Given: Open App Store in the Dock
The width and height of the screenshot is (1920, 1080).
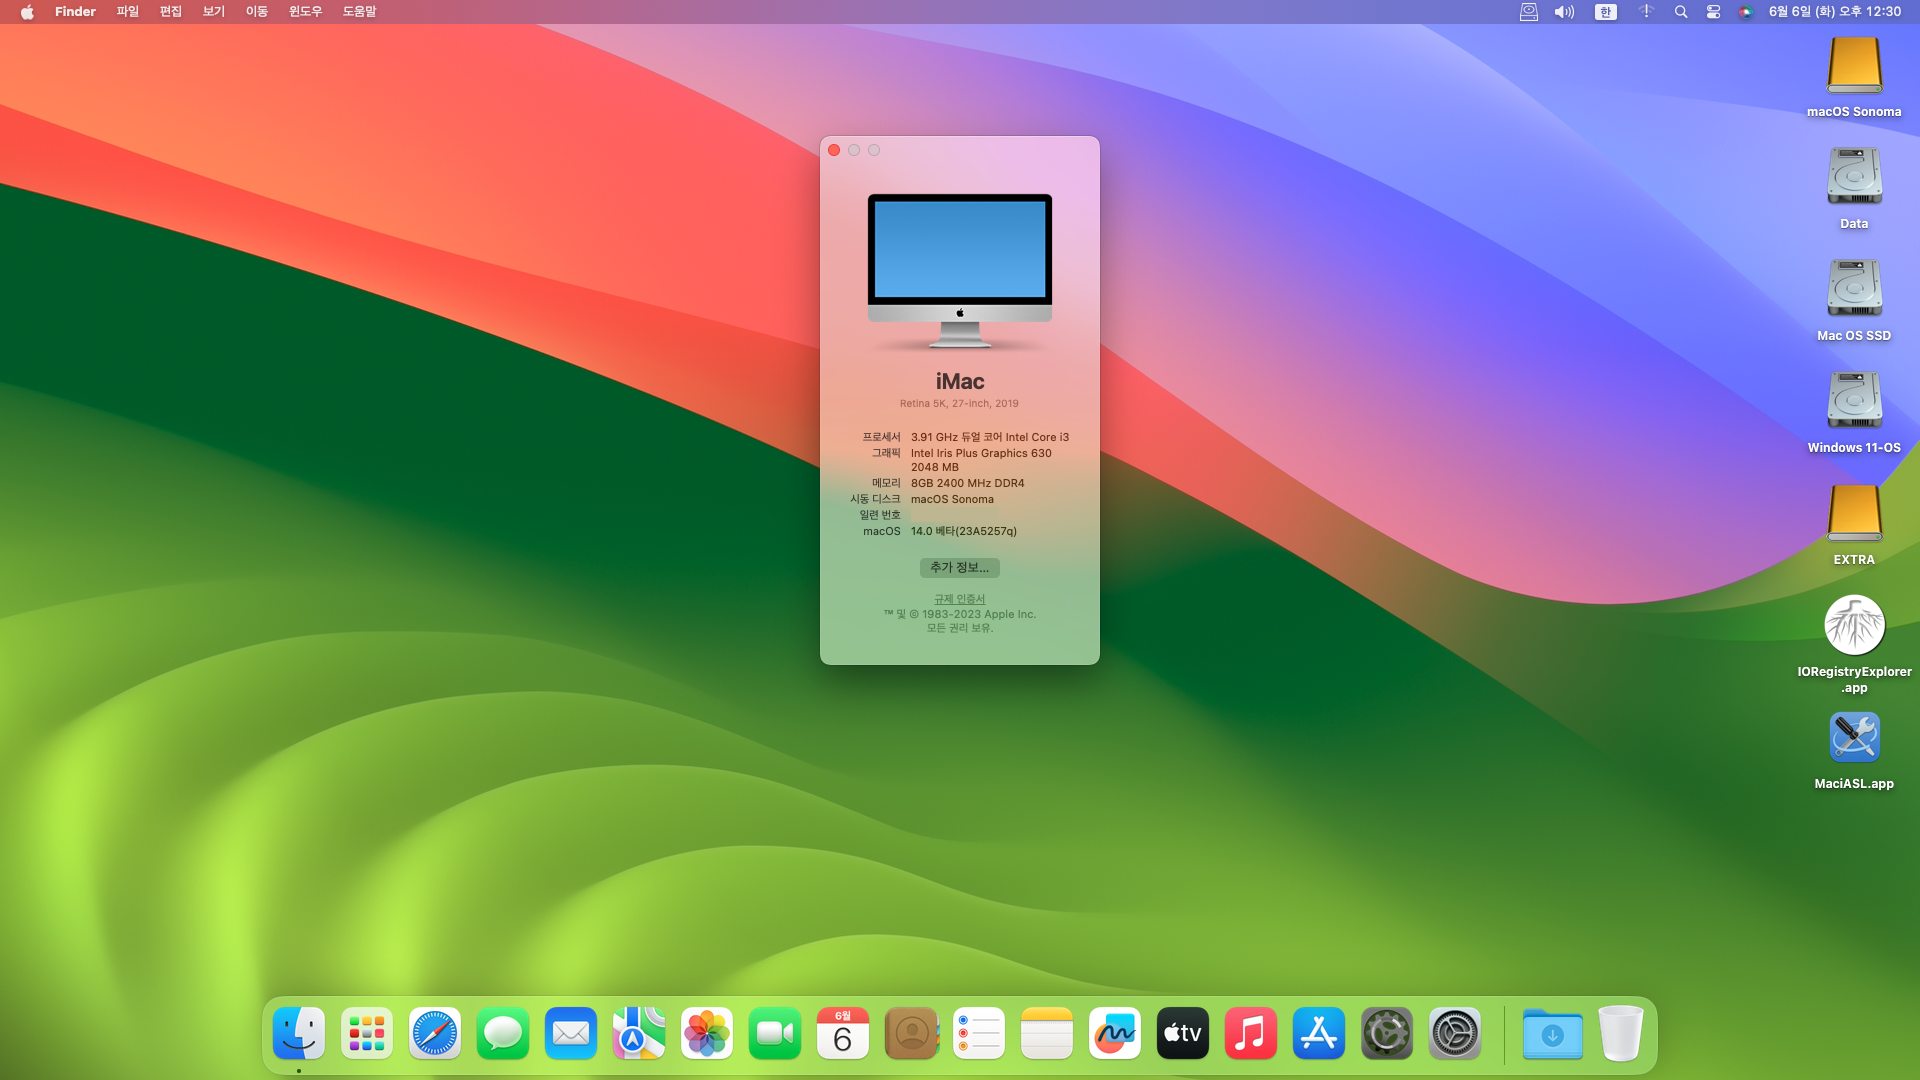Looking at the screenshot, I should [x=1319, y=1033].
